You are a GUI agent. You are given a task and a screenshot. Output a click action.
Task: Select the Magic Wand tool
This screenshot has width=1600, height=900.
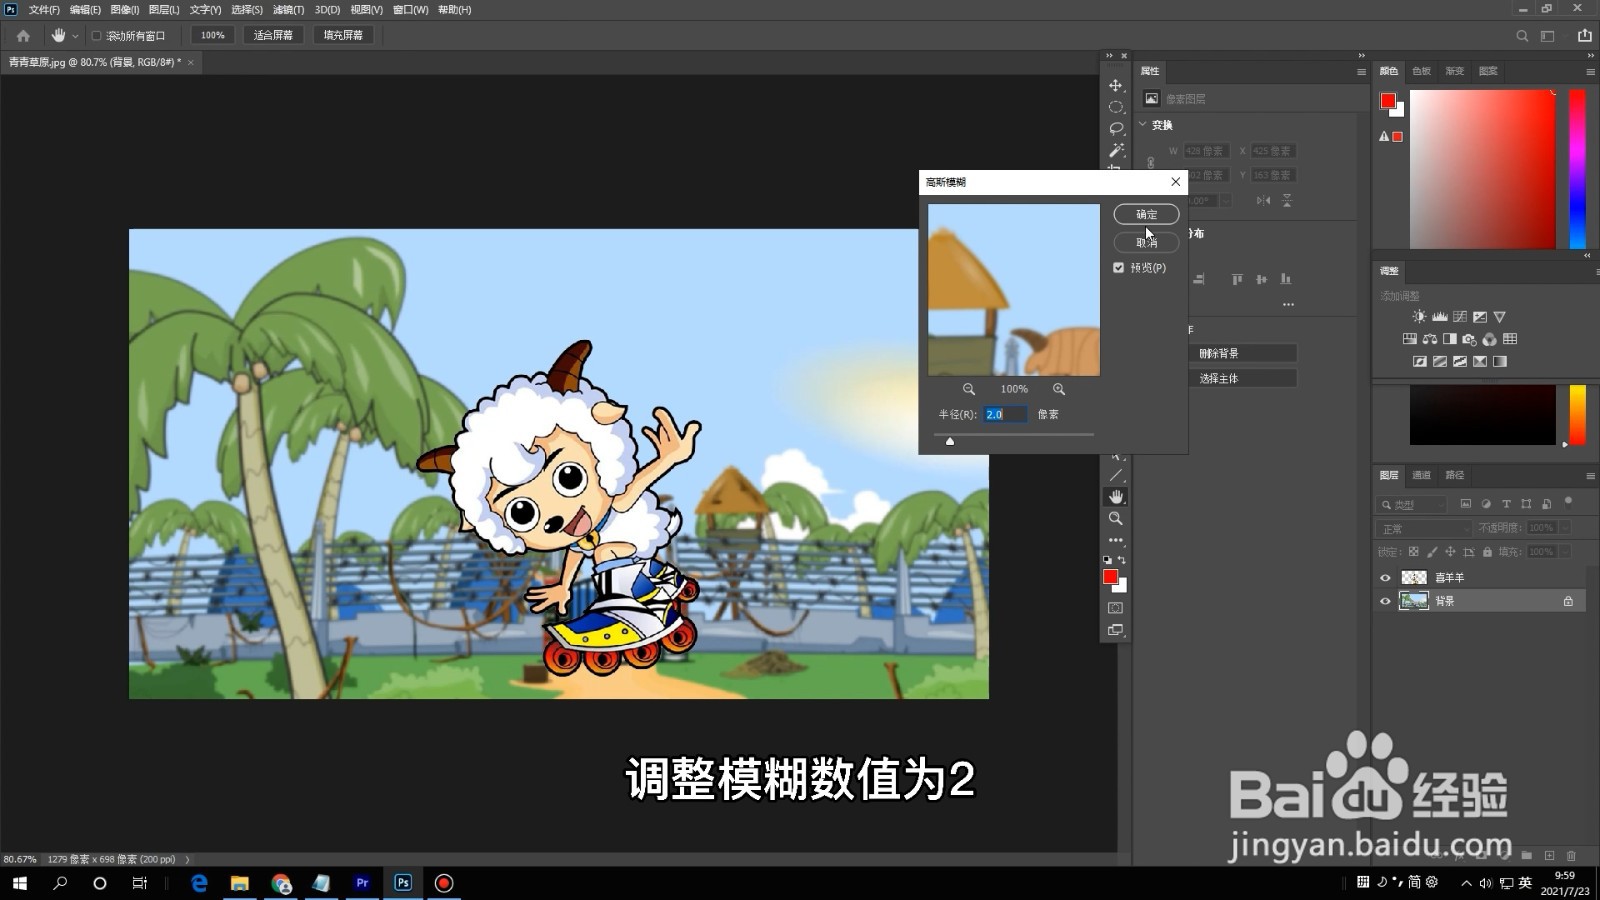pyautogui.click(x=1116, y=150)
